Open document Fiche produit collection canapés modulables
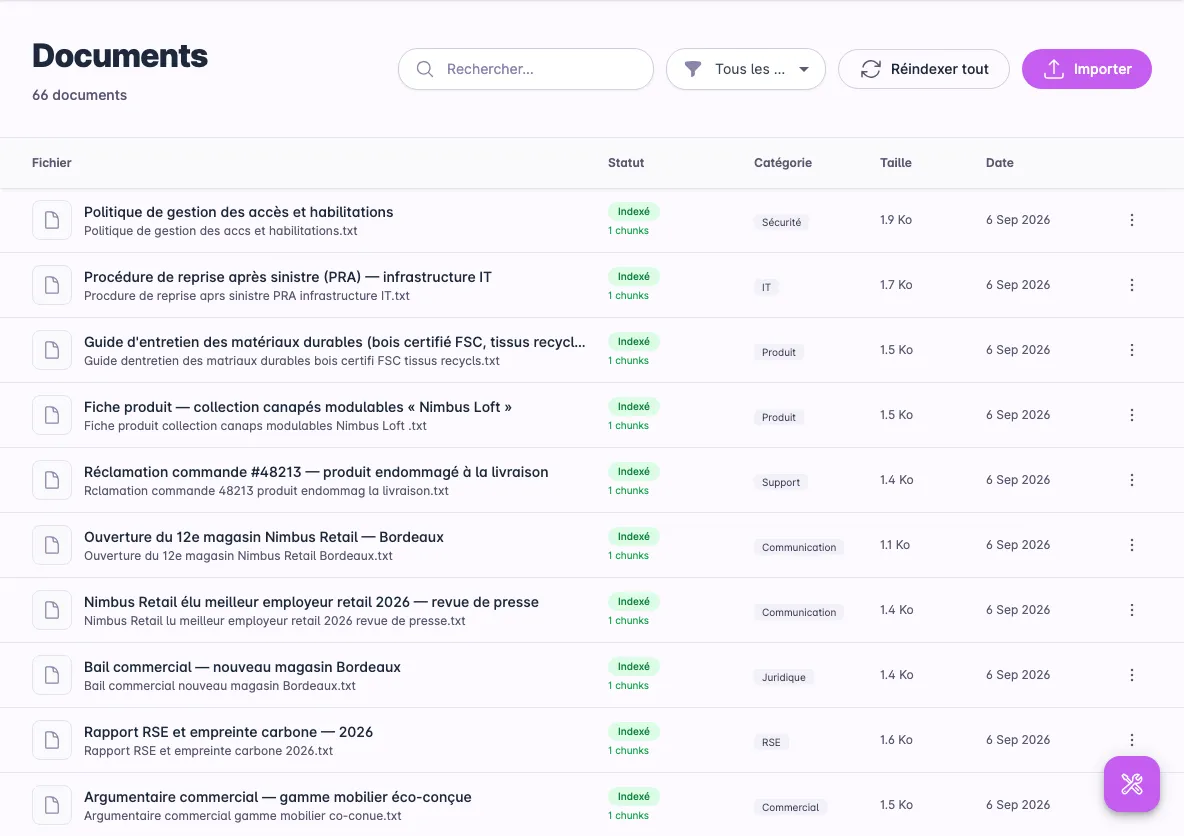 click(298, 407)
